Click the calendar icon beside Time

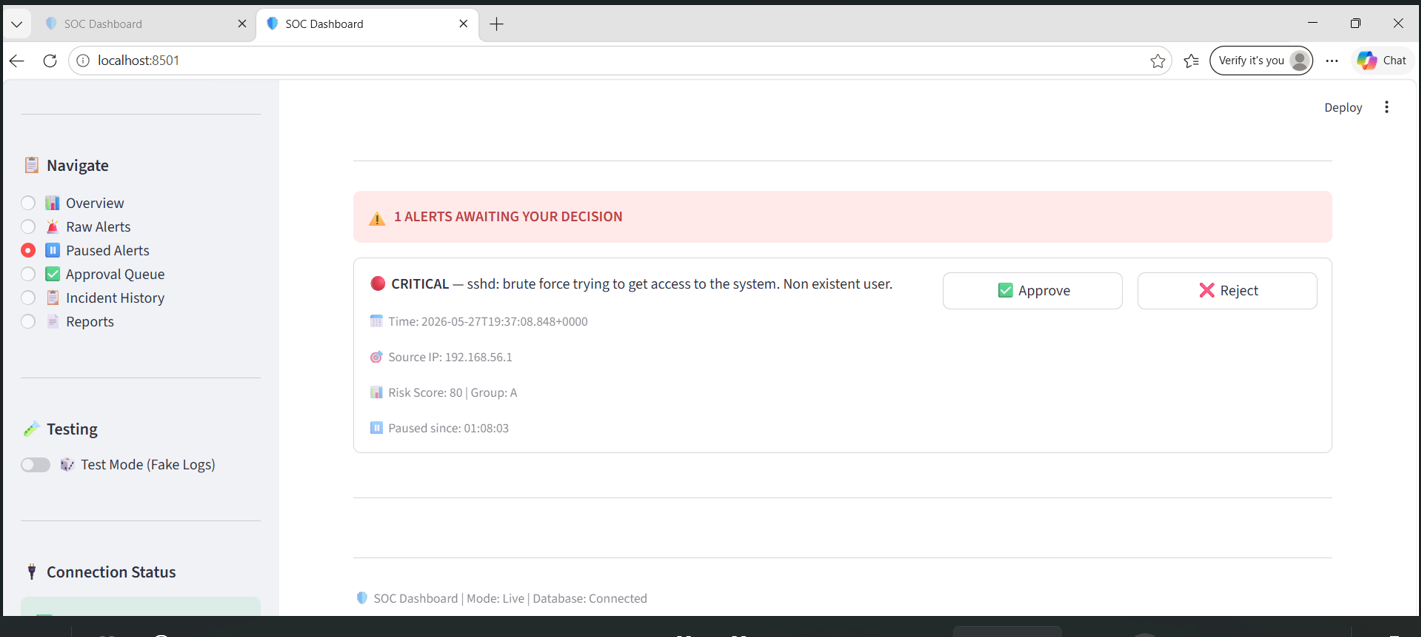[x=376, y=321]
